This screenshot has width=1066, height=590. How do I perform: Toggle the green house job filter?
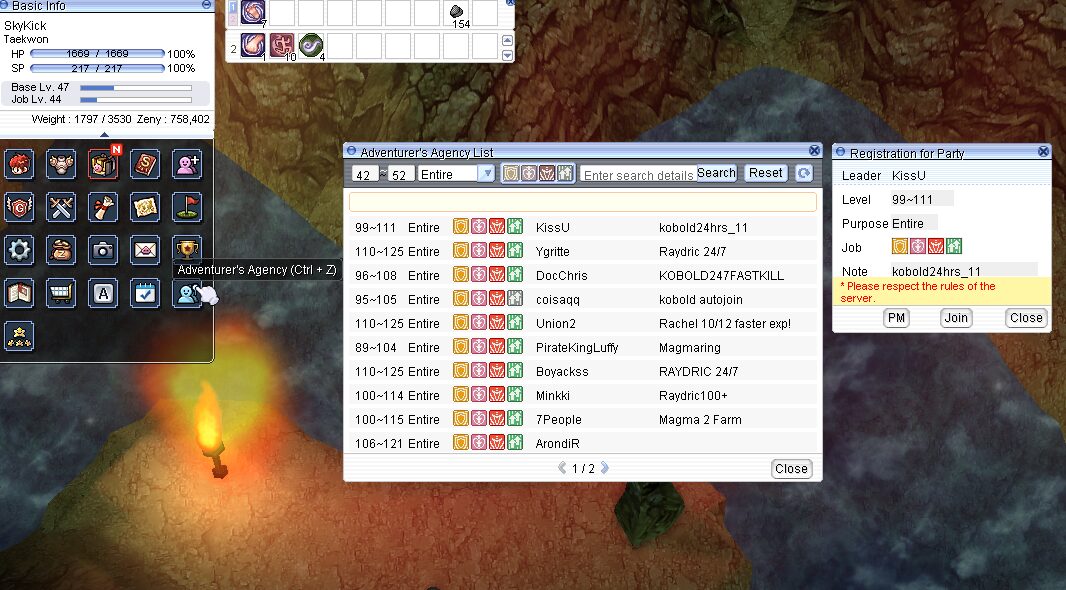[x=566, y=174]
